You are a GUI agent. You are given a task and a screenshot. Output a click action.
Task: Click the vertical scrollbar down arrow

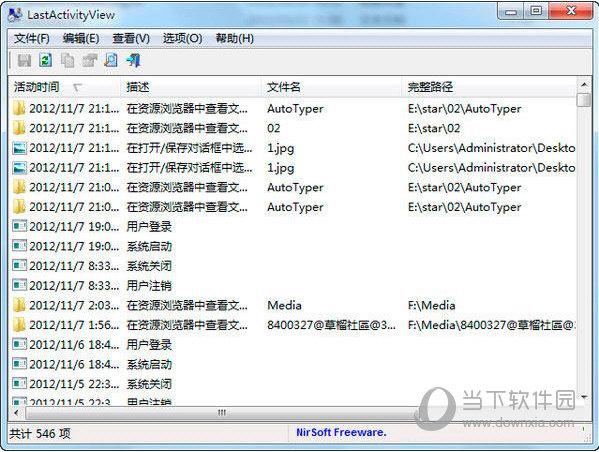pyautogui.click(x=584, y=398)
